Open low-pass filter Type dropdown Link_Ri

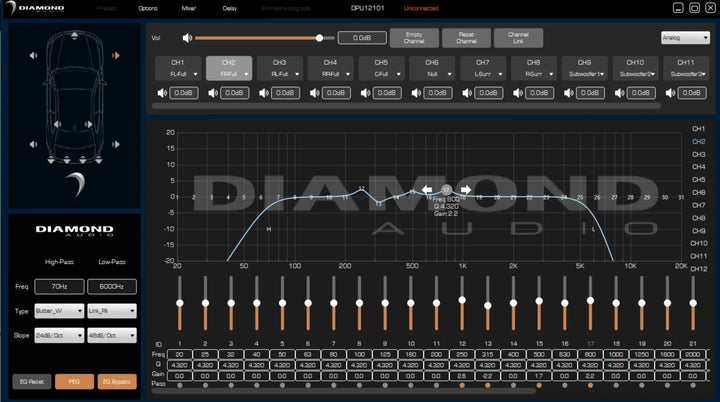click(x=112, y=311)
